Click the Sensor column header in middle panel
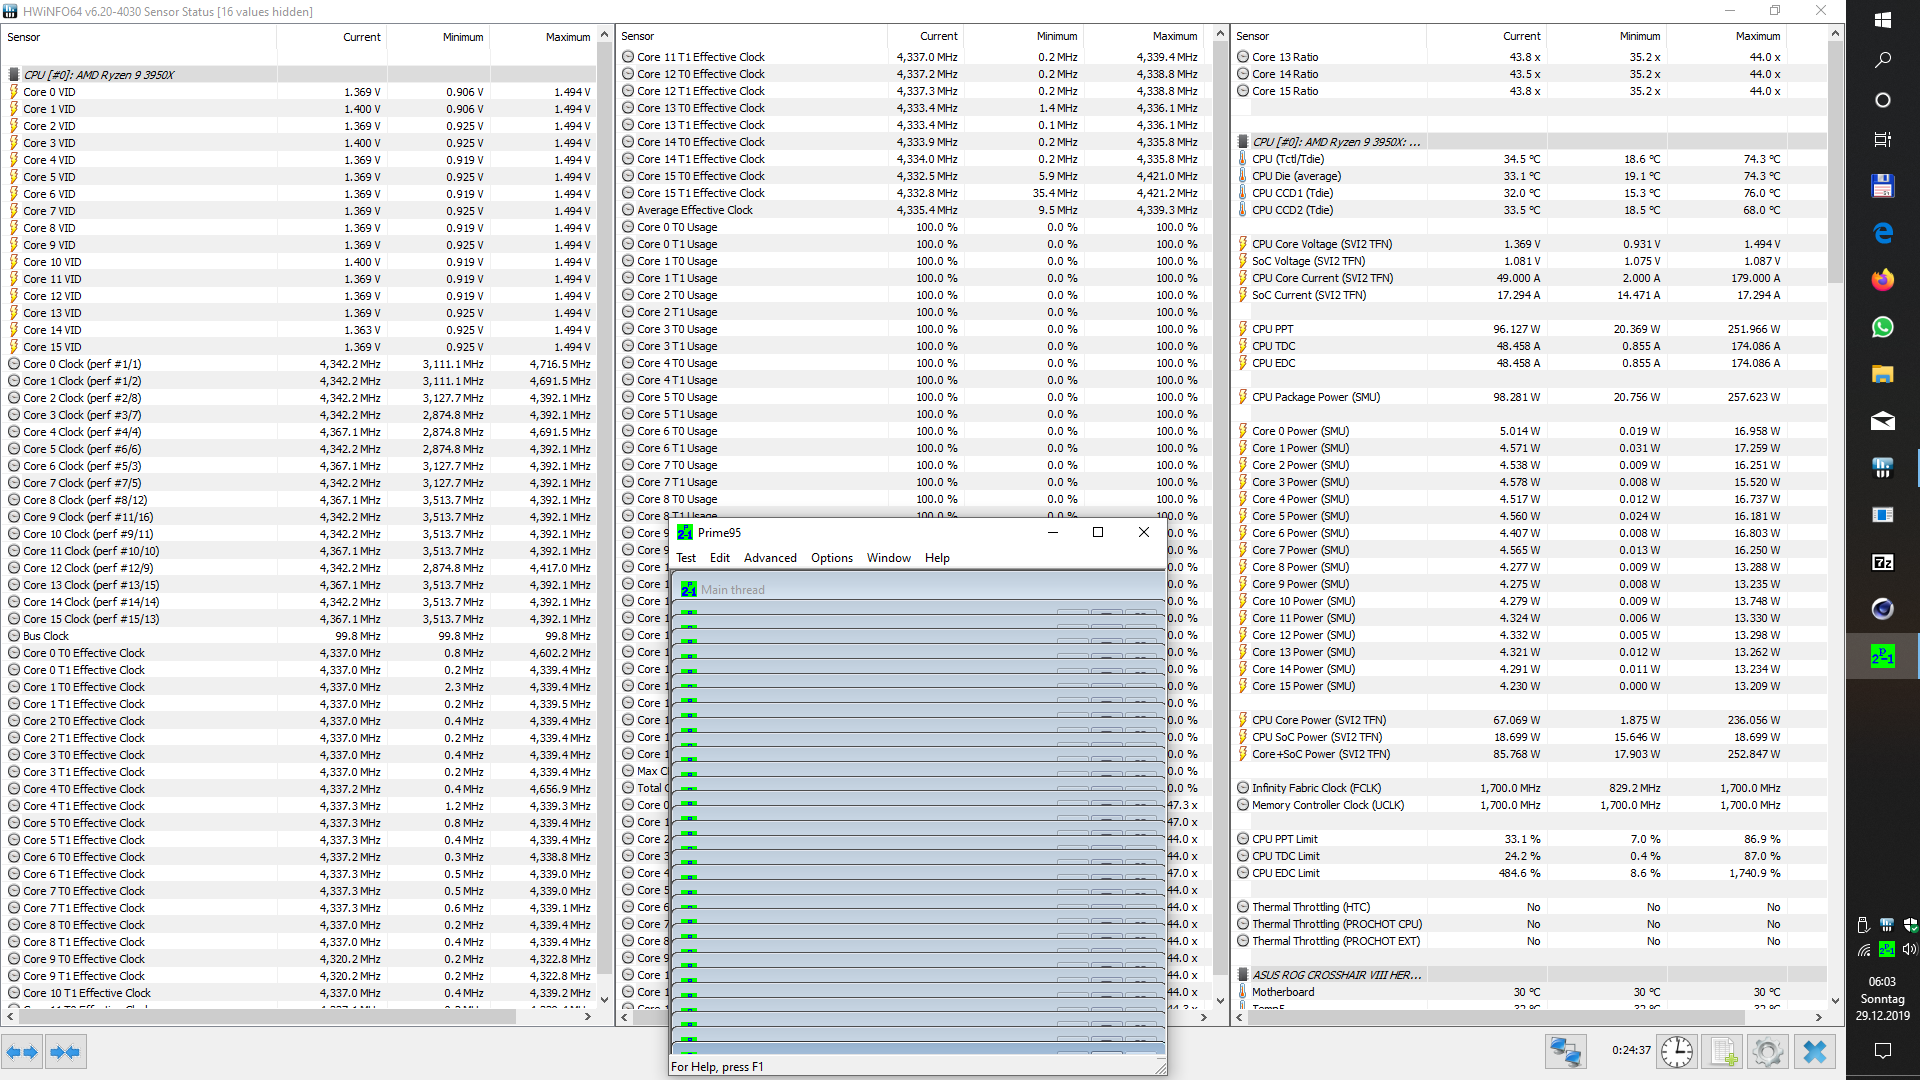Viewport: 1920px width, 1080px height. (x=638, y=36)
